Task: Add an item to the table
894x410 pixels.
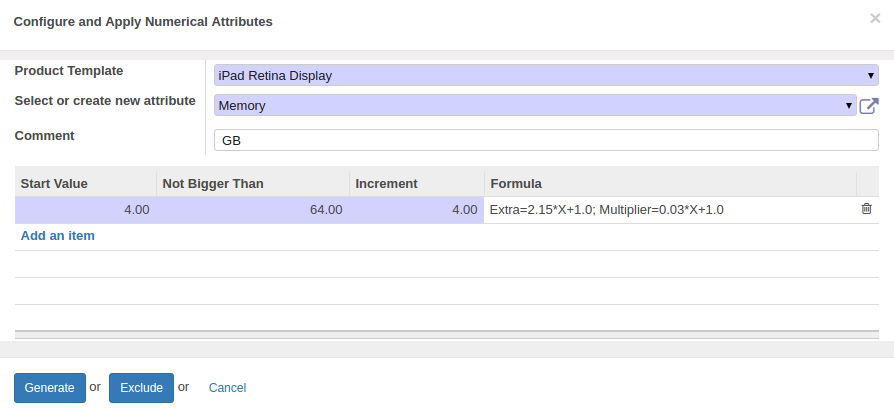Action: tap(58, 236)
